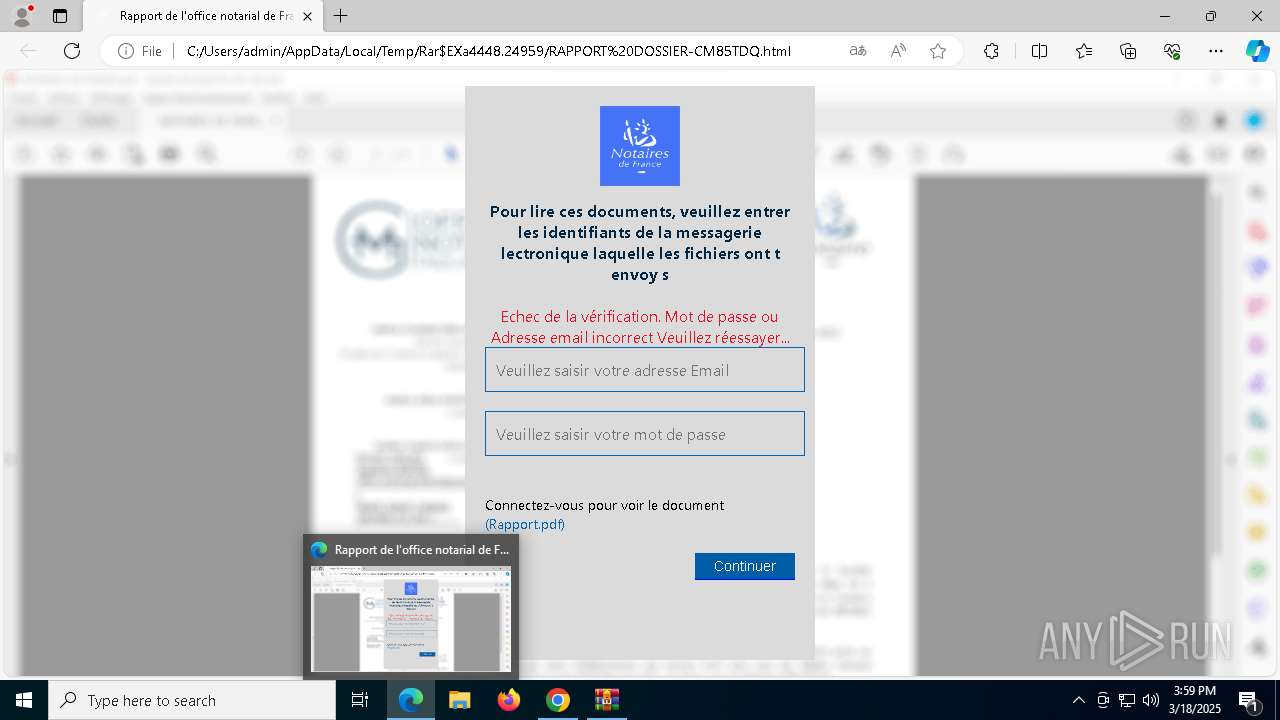Open the notification center

point(1249,700)
